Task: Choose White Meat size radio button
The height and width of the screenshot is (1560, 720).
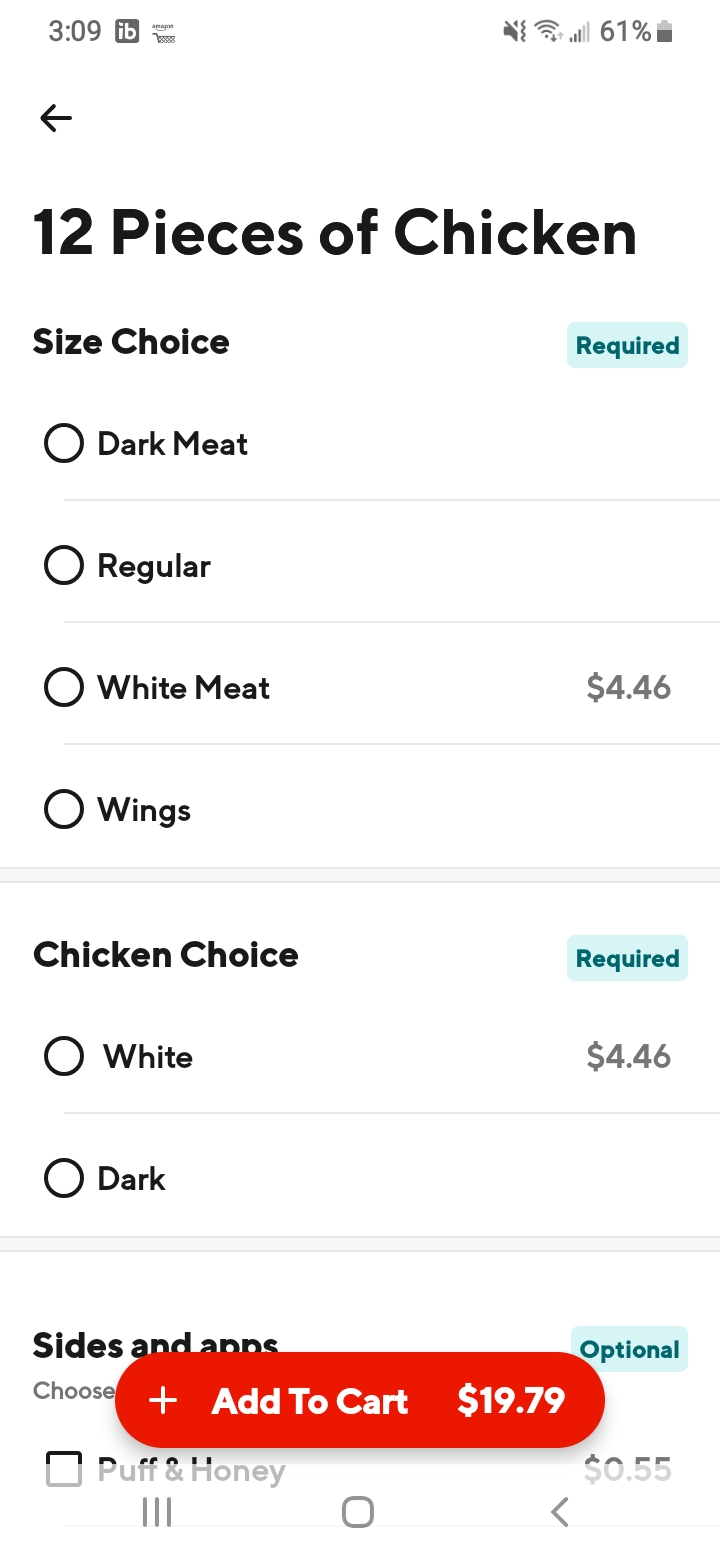Action: (64, 688)
